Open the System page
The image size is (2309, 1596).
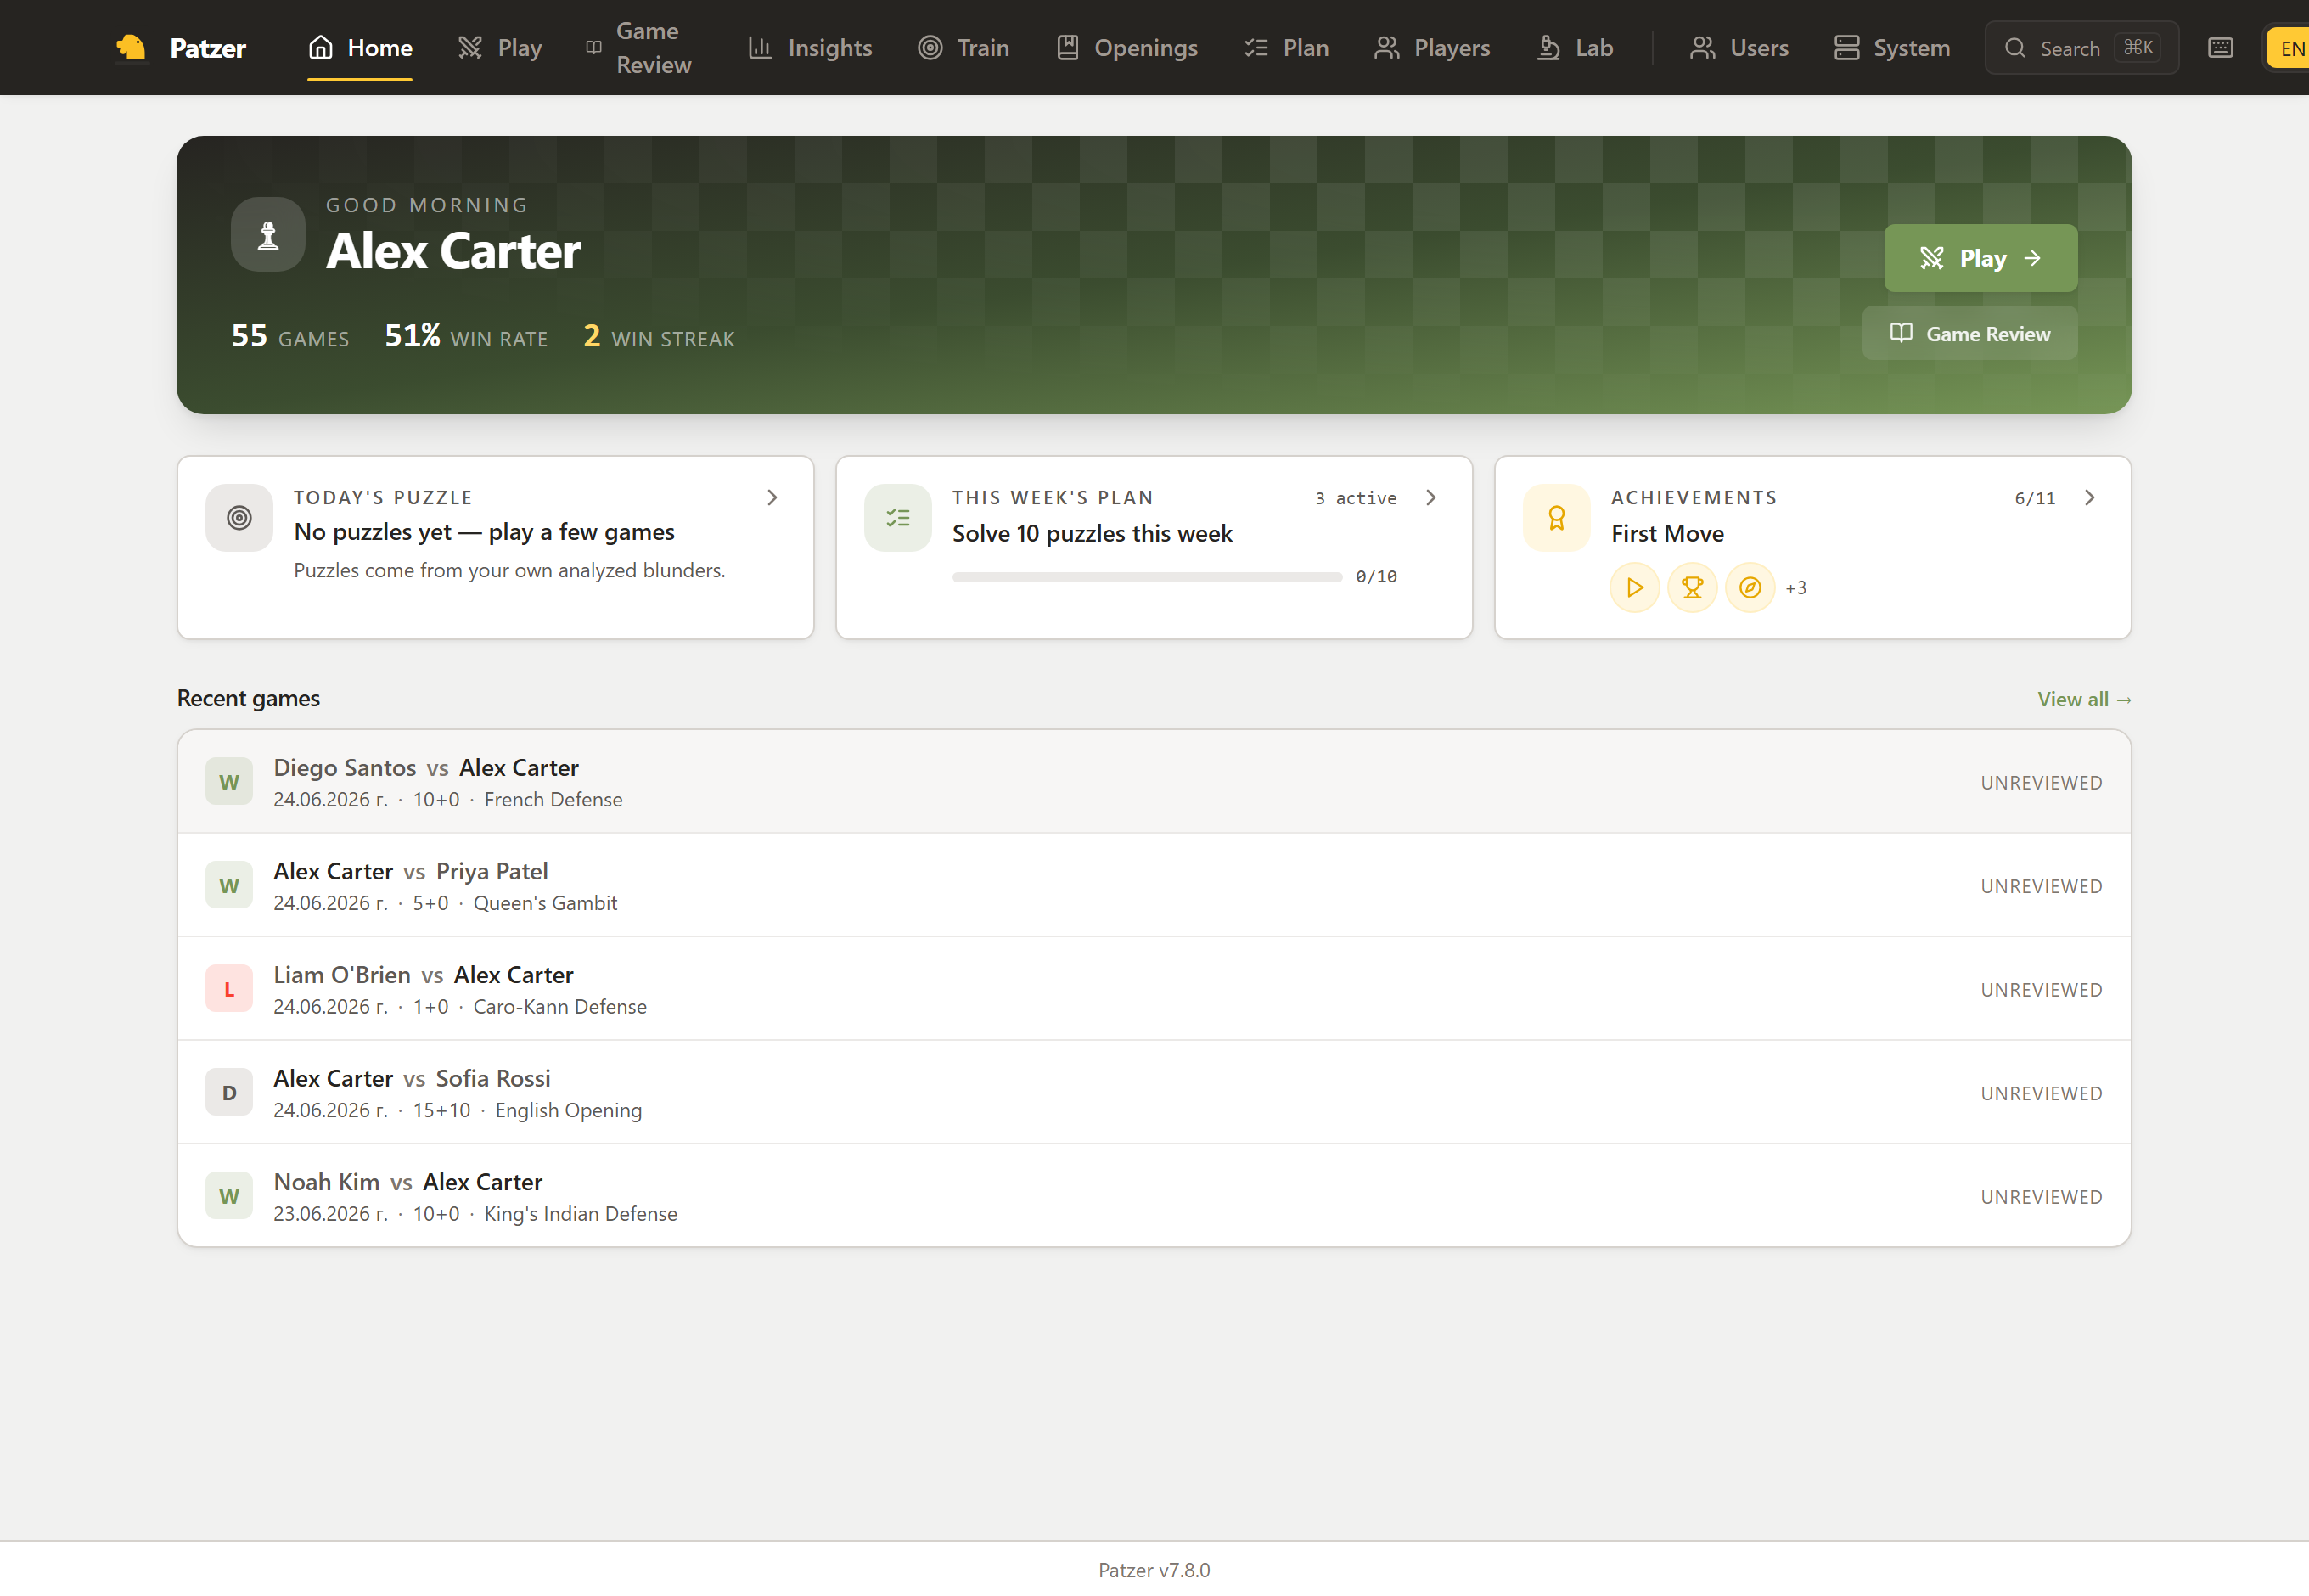[1892, 47]
